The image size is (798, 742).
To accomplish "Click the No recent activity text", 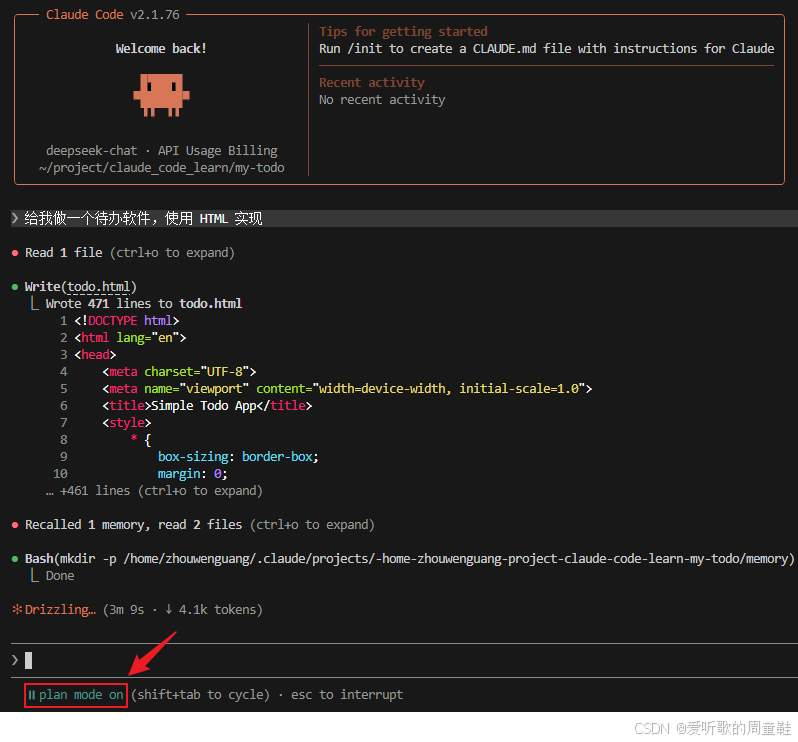I will pos(382,100).
